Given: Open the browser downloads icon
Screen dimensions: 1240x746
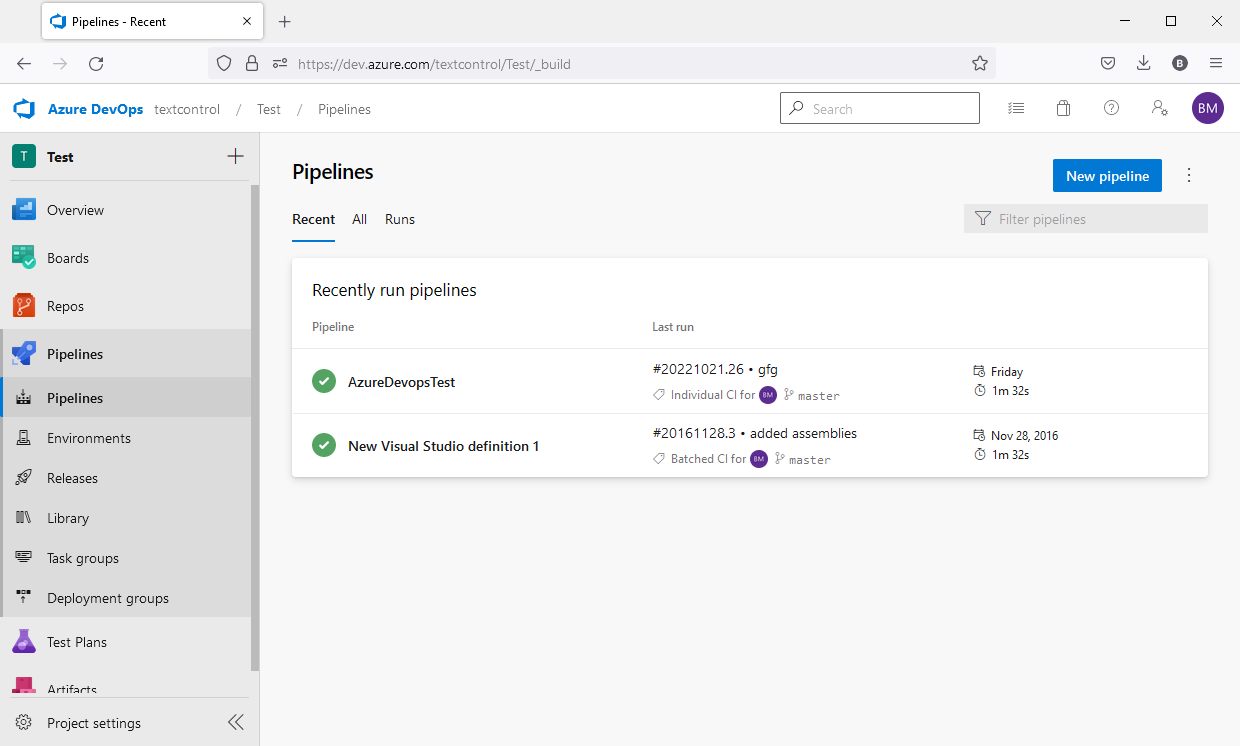Looking at the screenshot, I should 1144,63.
